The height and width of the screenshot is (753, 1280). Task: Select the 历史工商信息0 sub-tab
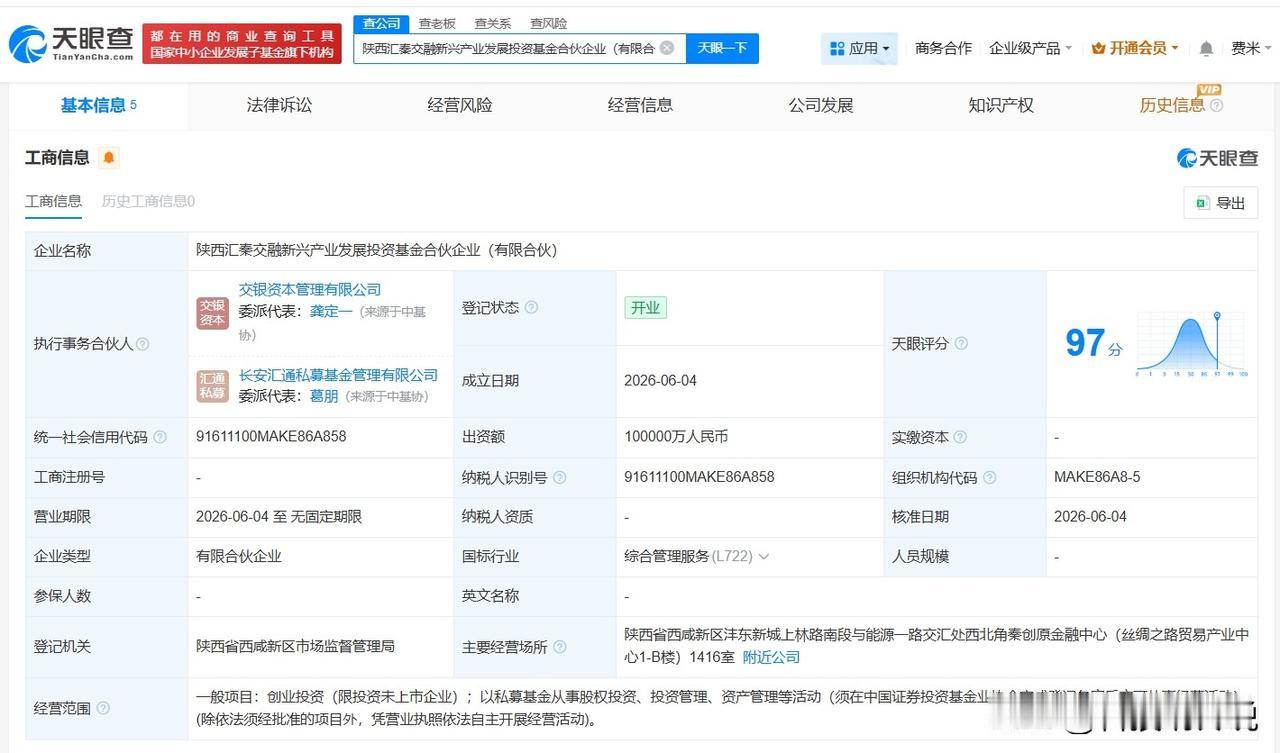pyautogui.click(x=148, y=201)
